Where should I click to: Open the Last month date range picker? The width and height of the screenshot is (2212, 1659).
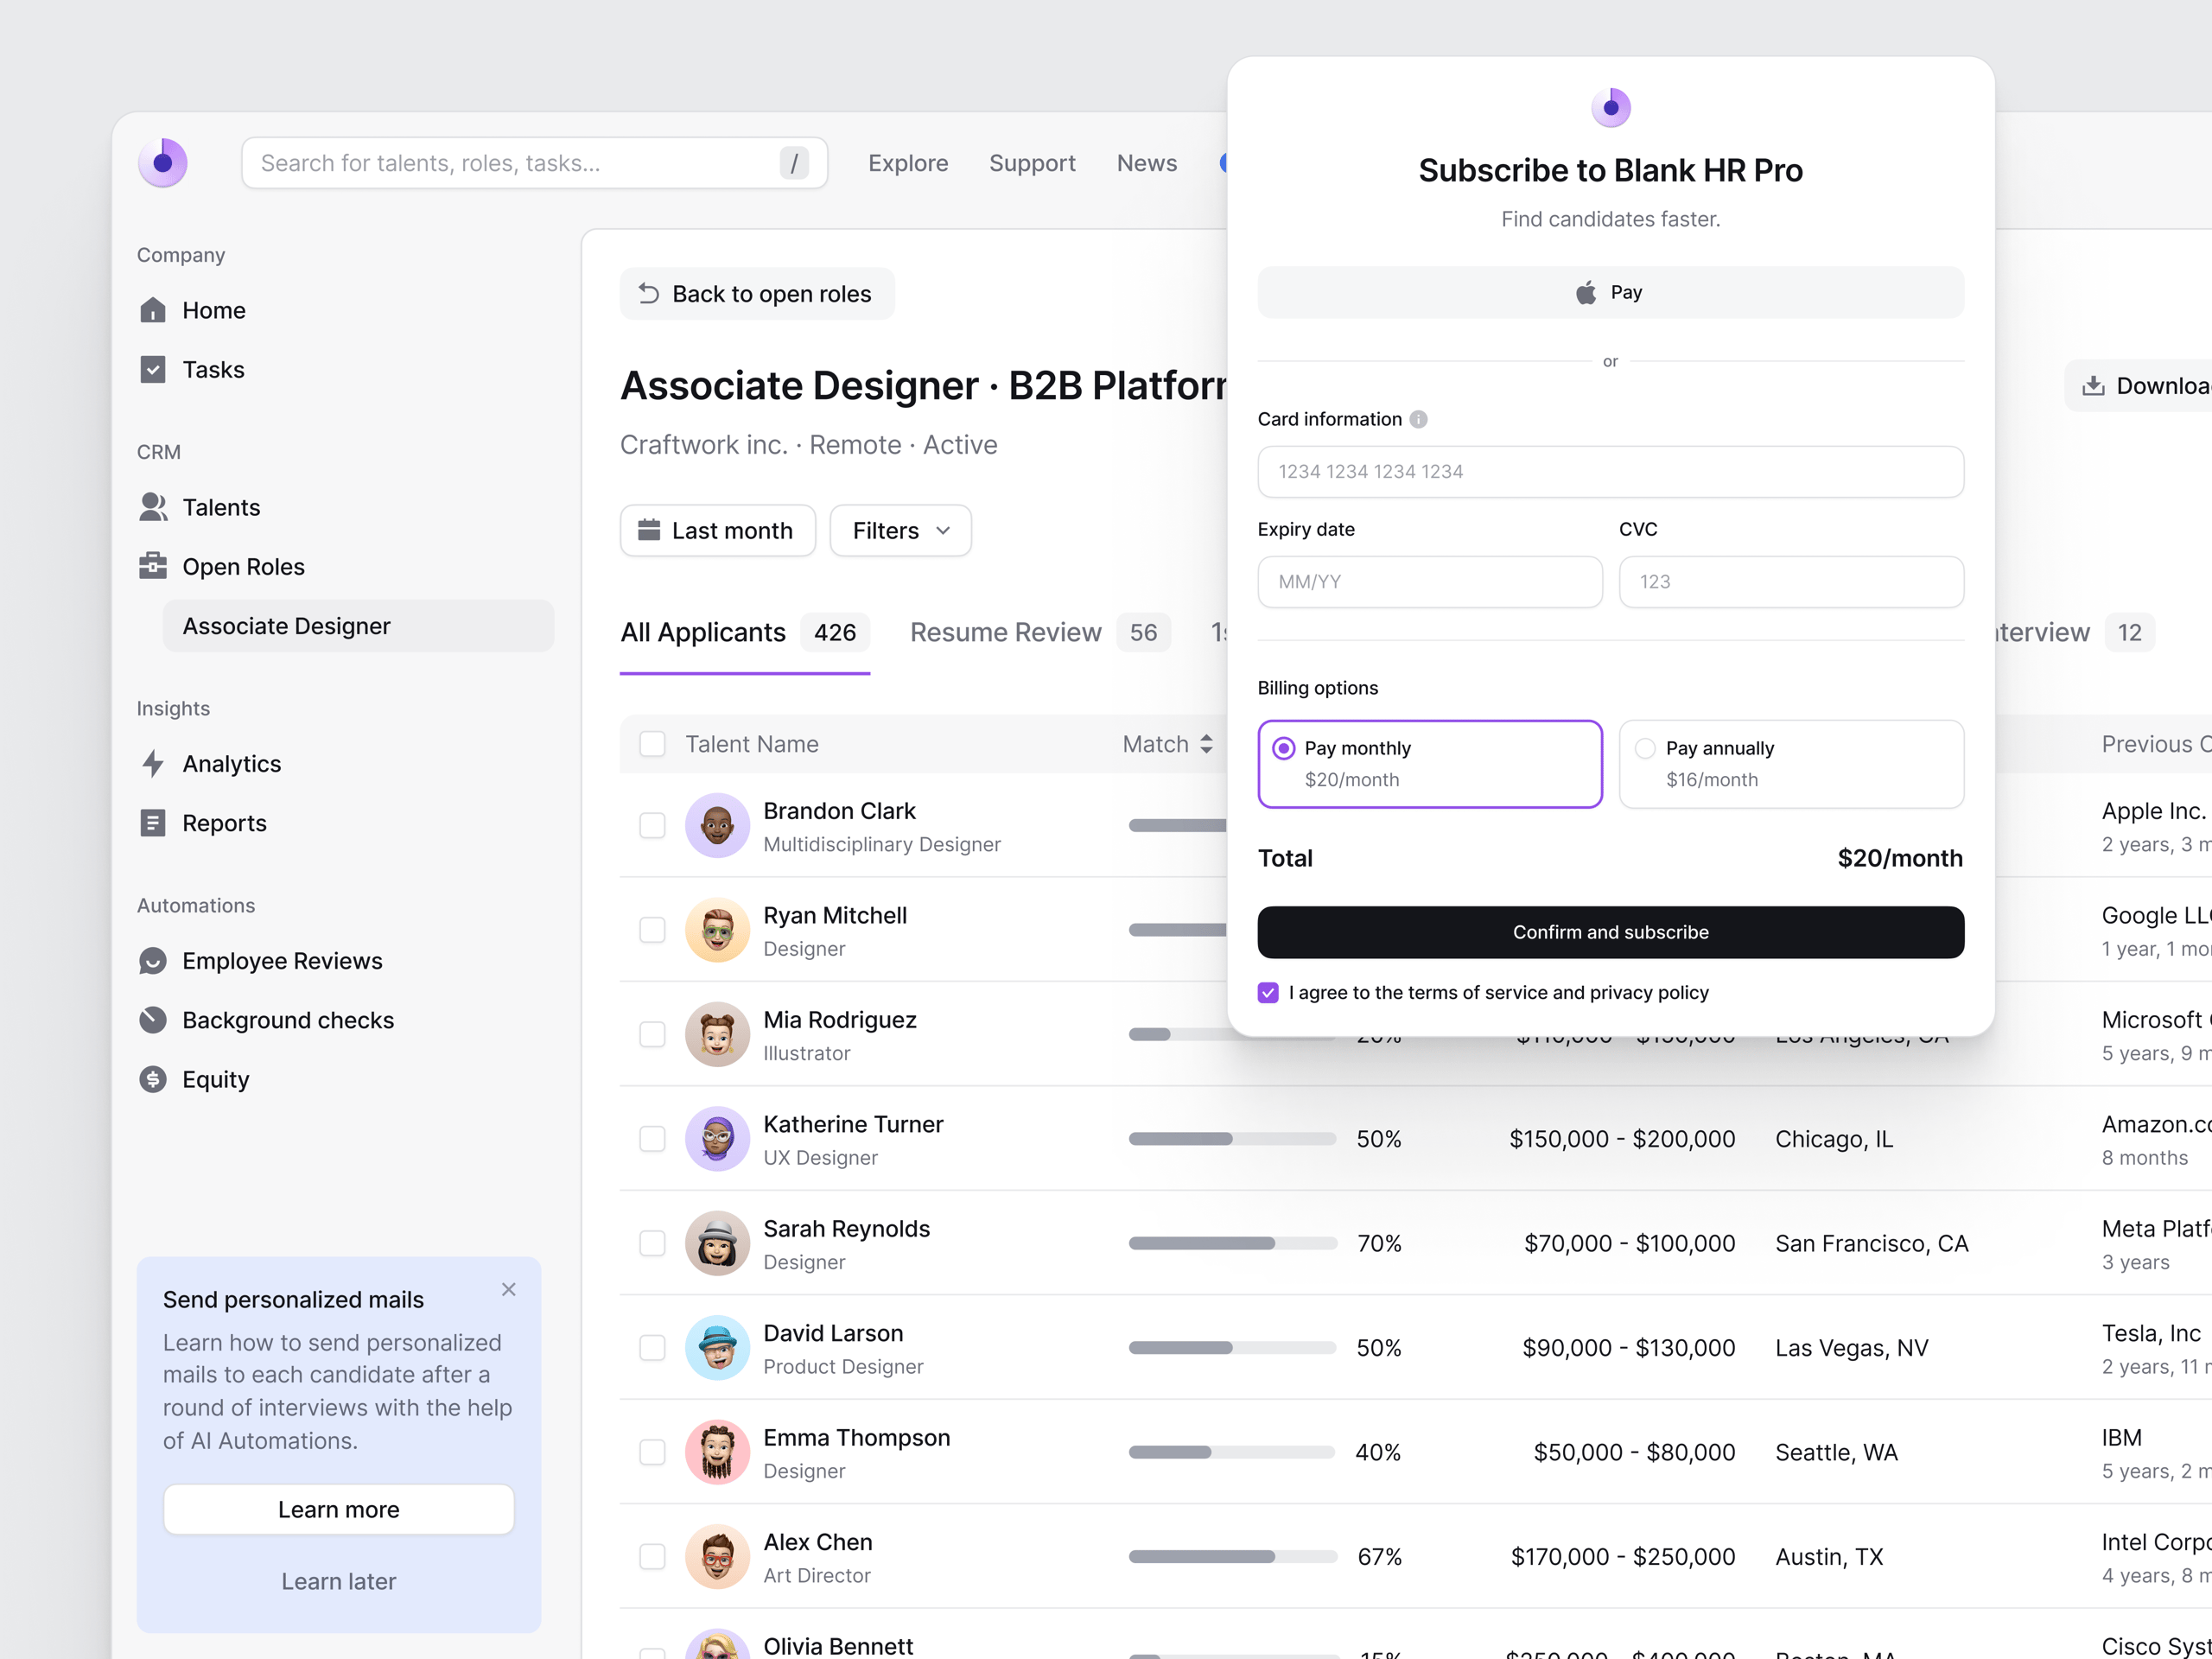(x=717, y=530)
